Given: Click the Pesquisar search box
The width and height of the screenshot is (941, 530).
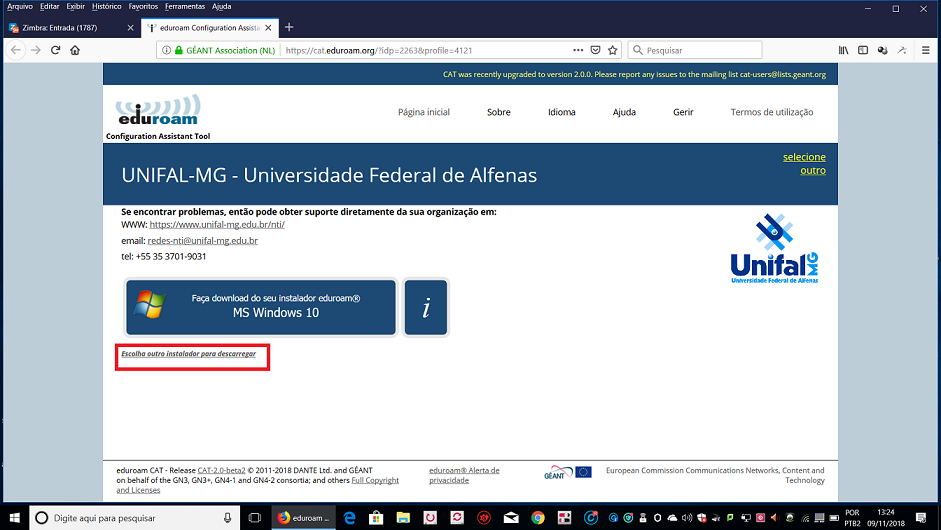Looking at the screenshot, I should 695,50.
